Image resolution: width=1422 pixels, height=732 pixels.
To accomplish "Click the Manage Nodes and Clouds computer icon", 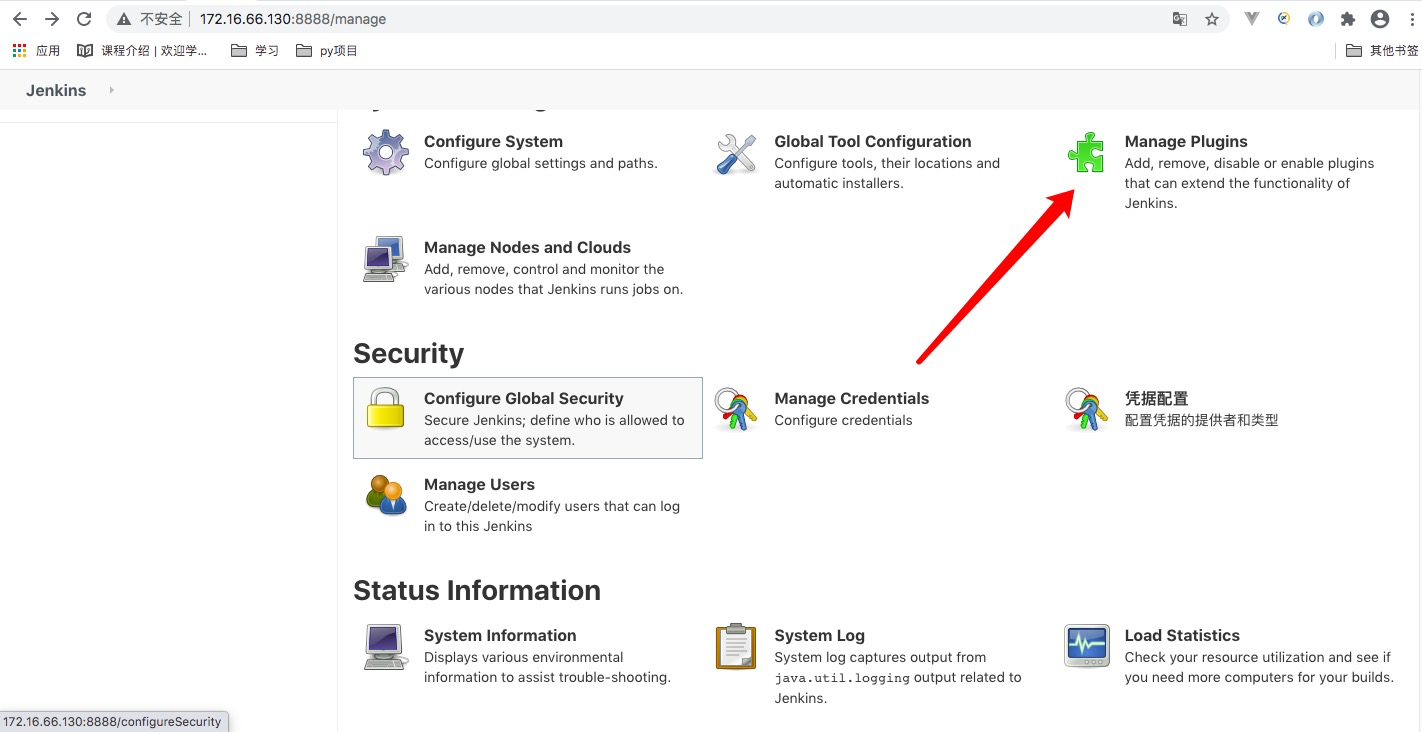I will [385, 259].
